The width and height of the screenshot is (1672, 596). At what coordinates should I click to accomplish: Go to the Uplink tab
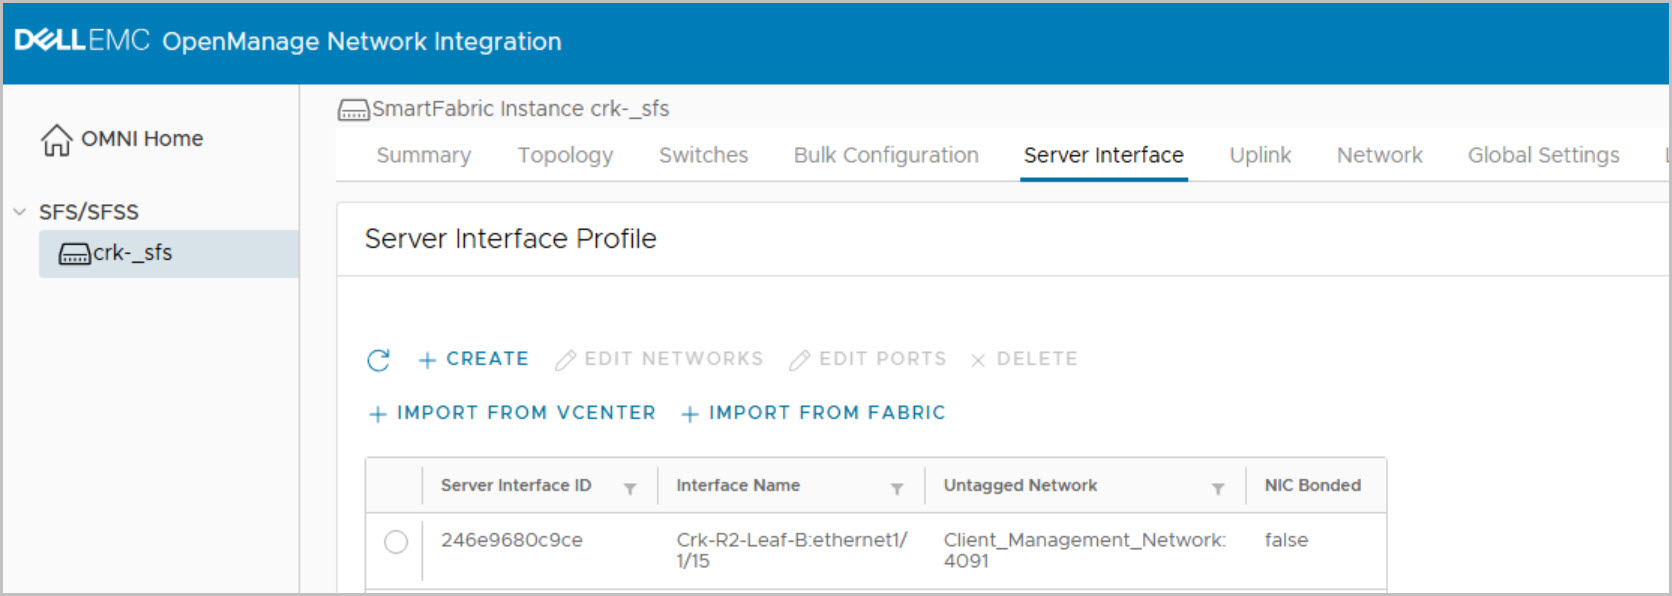click(x=1260, y=155)
